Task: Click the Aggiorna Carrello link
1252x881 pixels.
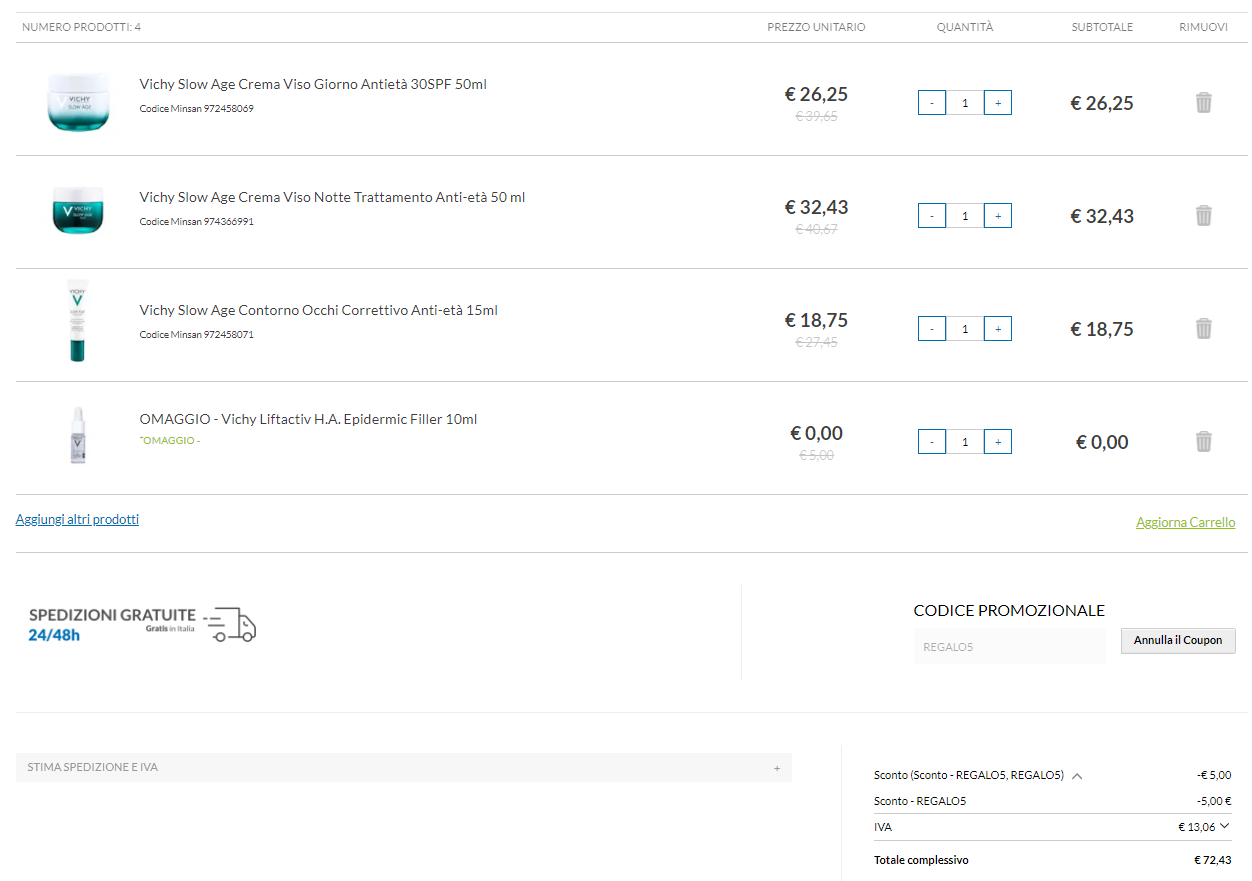Action: tap(1185, 523)
